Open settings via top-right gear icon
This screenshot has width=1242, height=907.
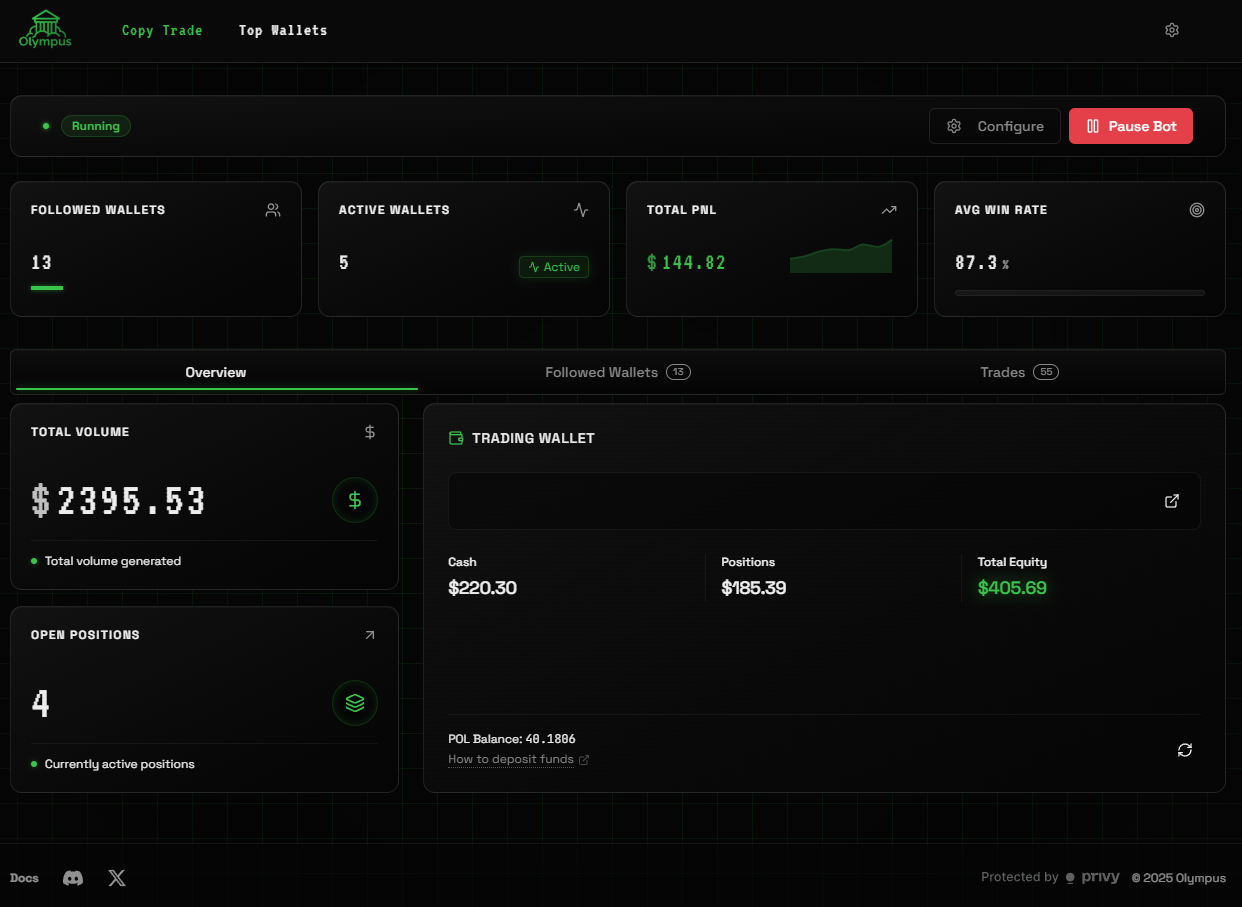[1172, 30]
